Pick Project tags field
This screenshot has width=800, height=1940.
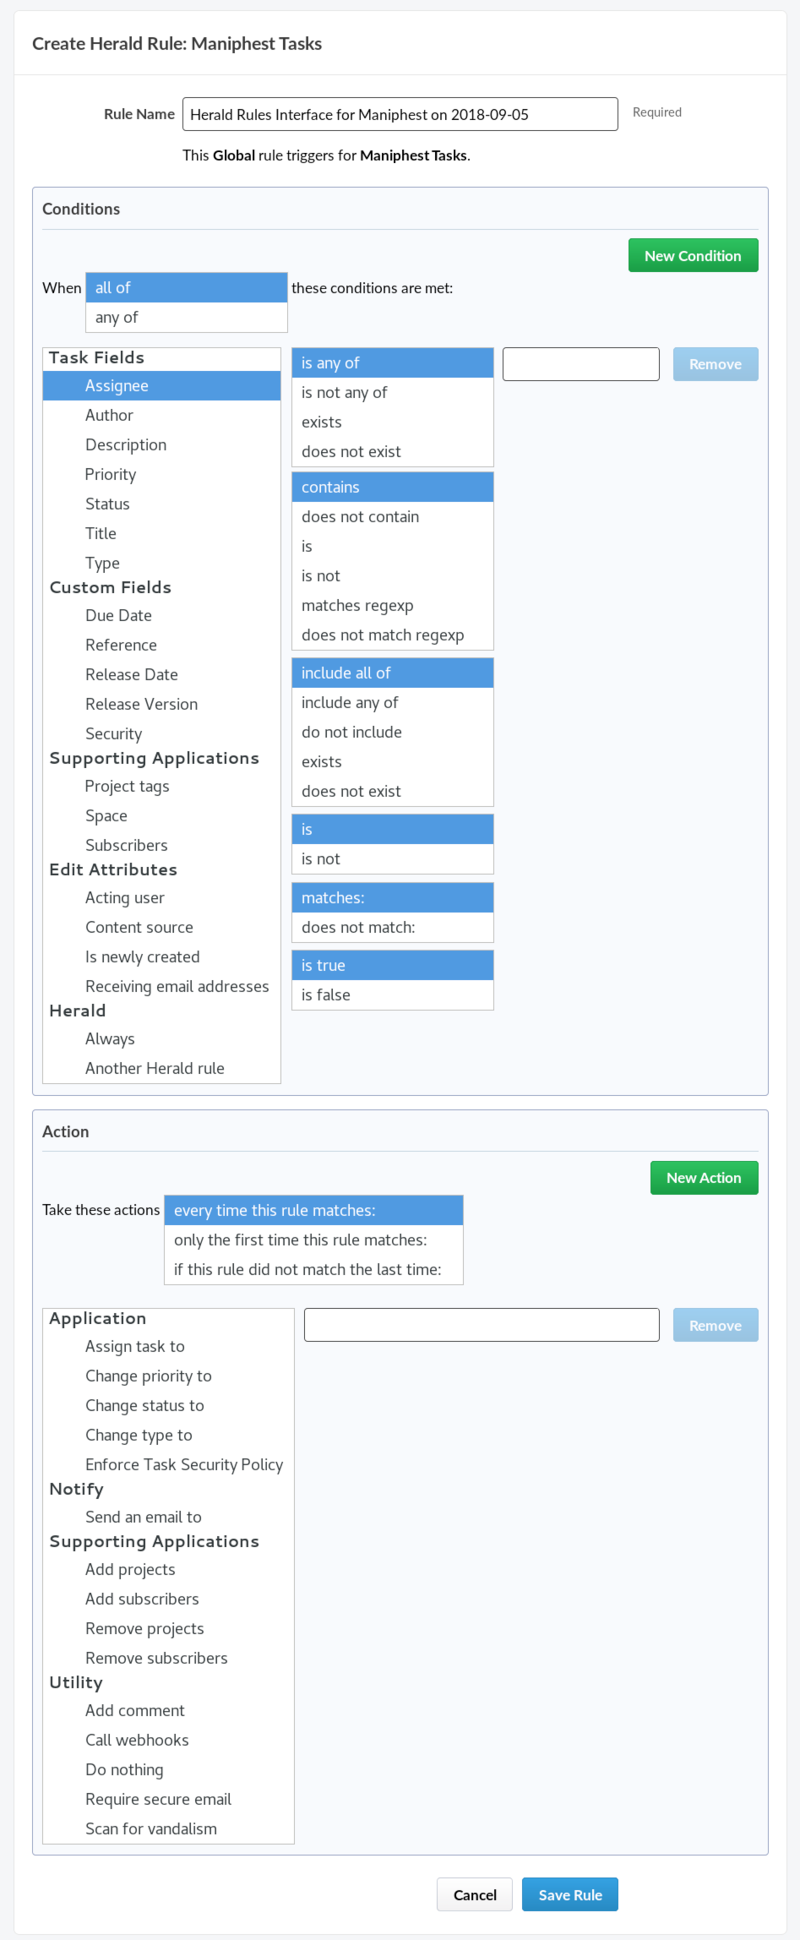(x=162, y=786)
